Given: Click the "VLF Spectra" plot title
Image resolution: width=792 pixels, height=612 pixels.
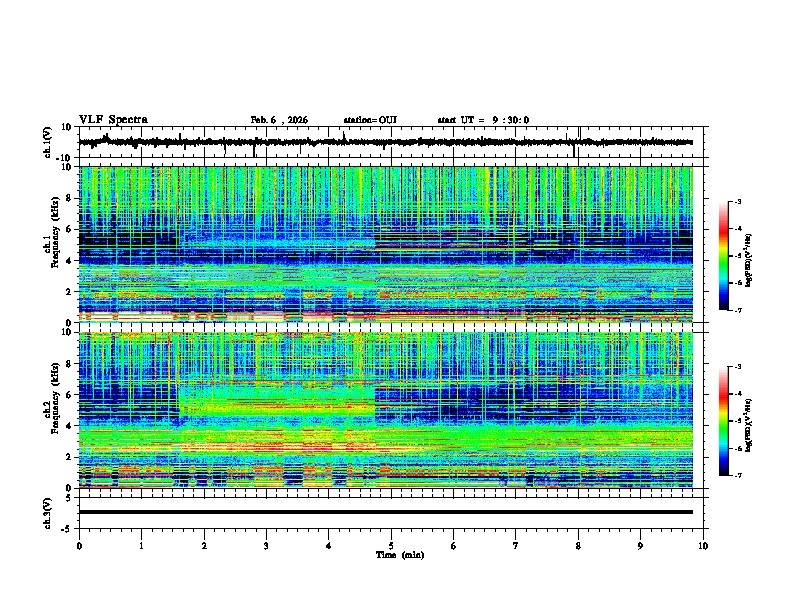Looking at the screenshot, I should click(x=113, y=120).
